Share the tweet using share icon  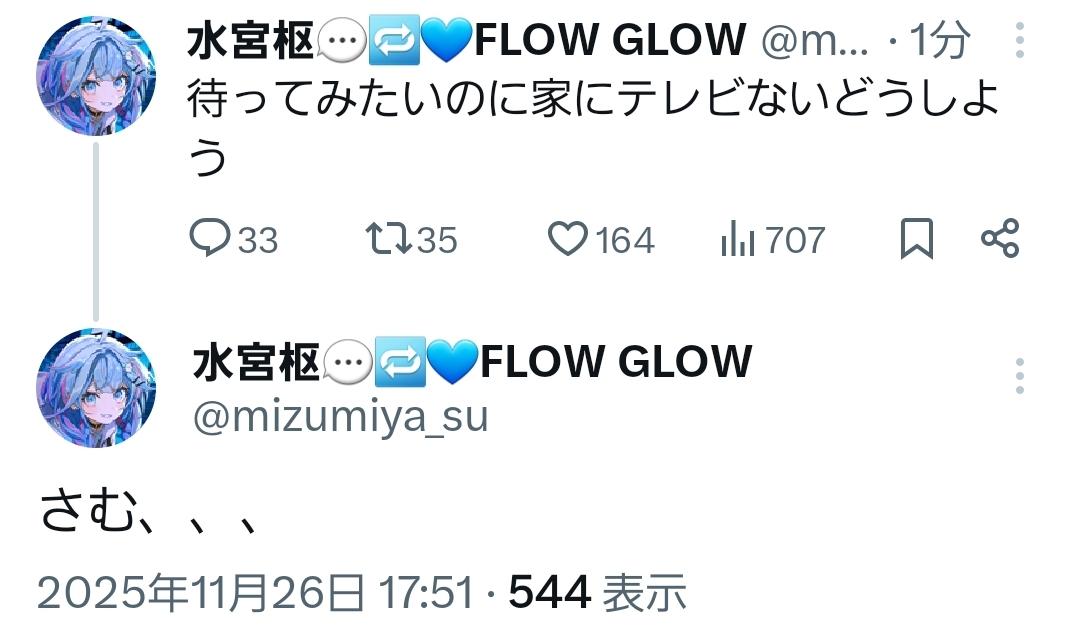click(1000, 238)
